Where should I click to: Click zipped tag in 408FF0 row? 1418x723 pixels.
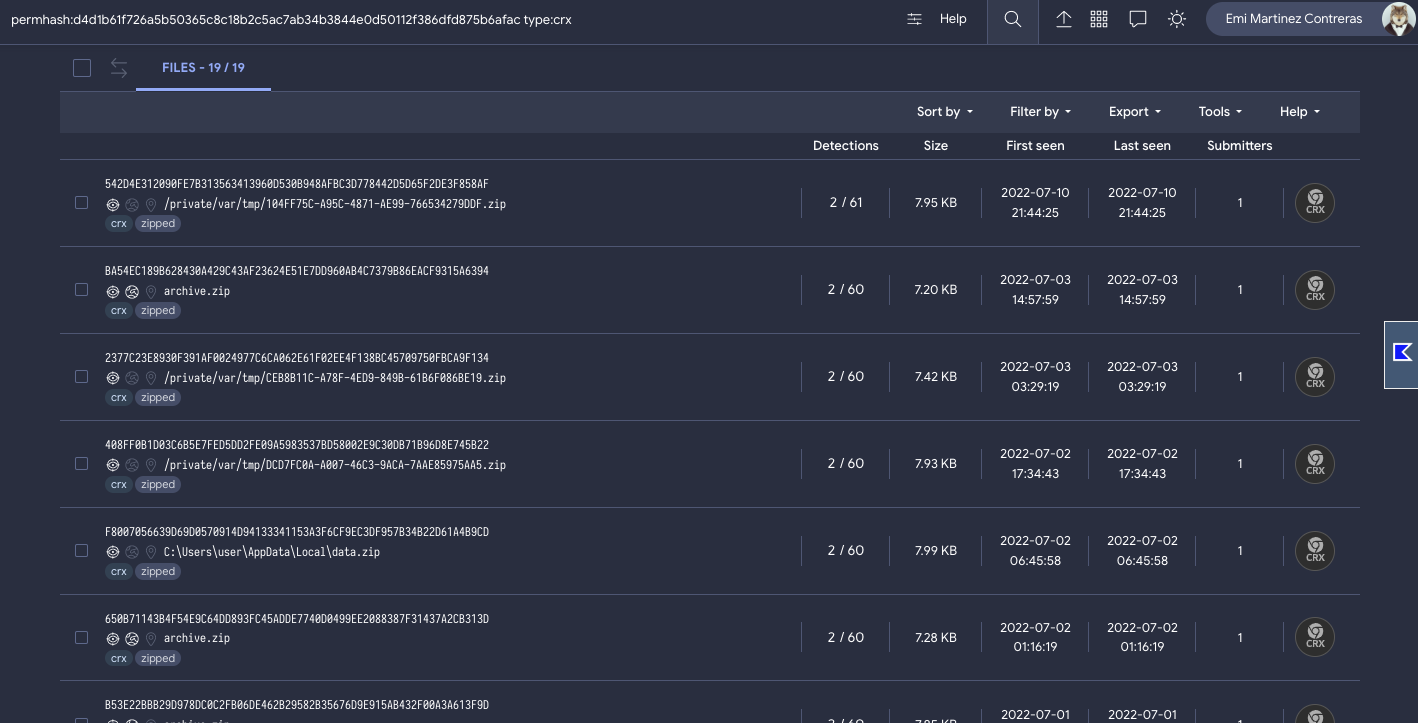[x=158, y=485]
